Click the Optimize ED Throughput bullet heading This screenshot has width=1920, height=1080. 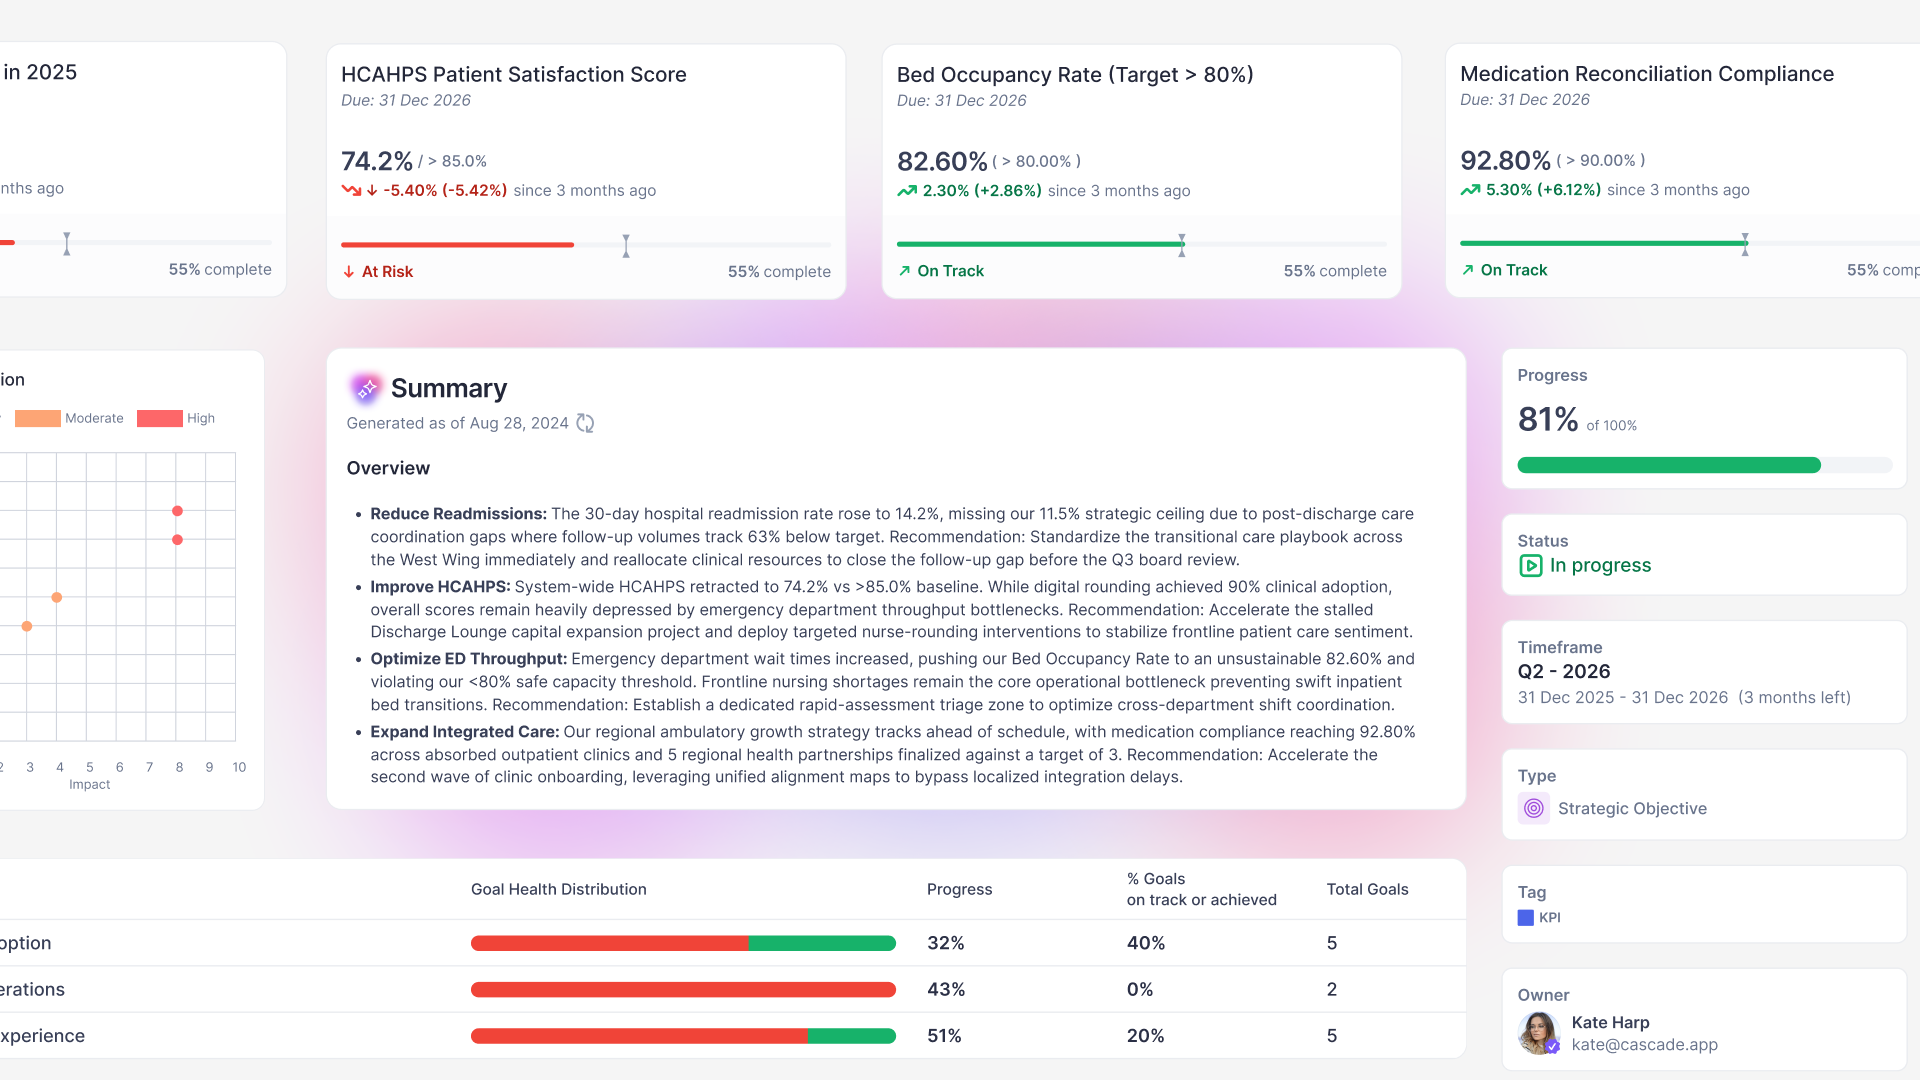pyautogui.click(x=469, y=659)
